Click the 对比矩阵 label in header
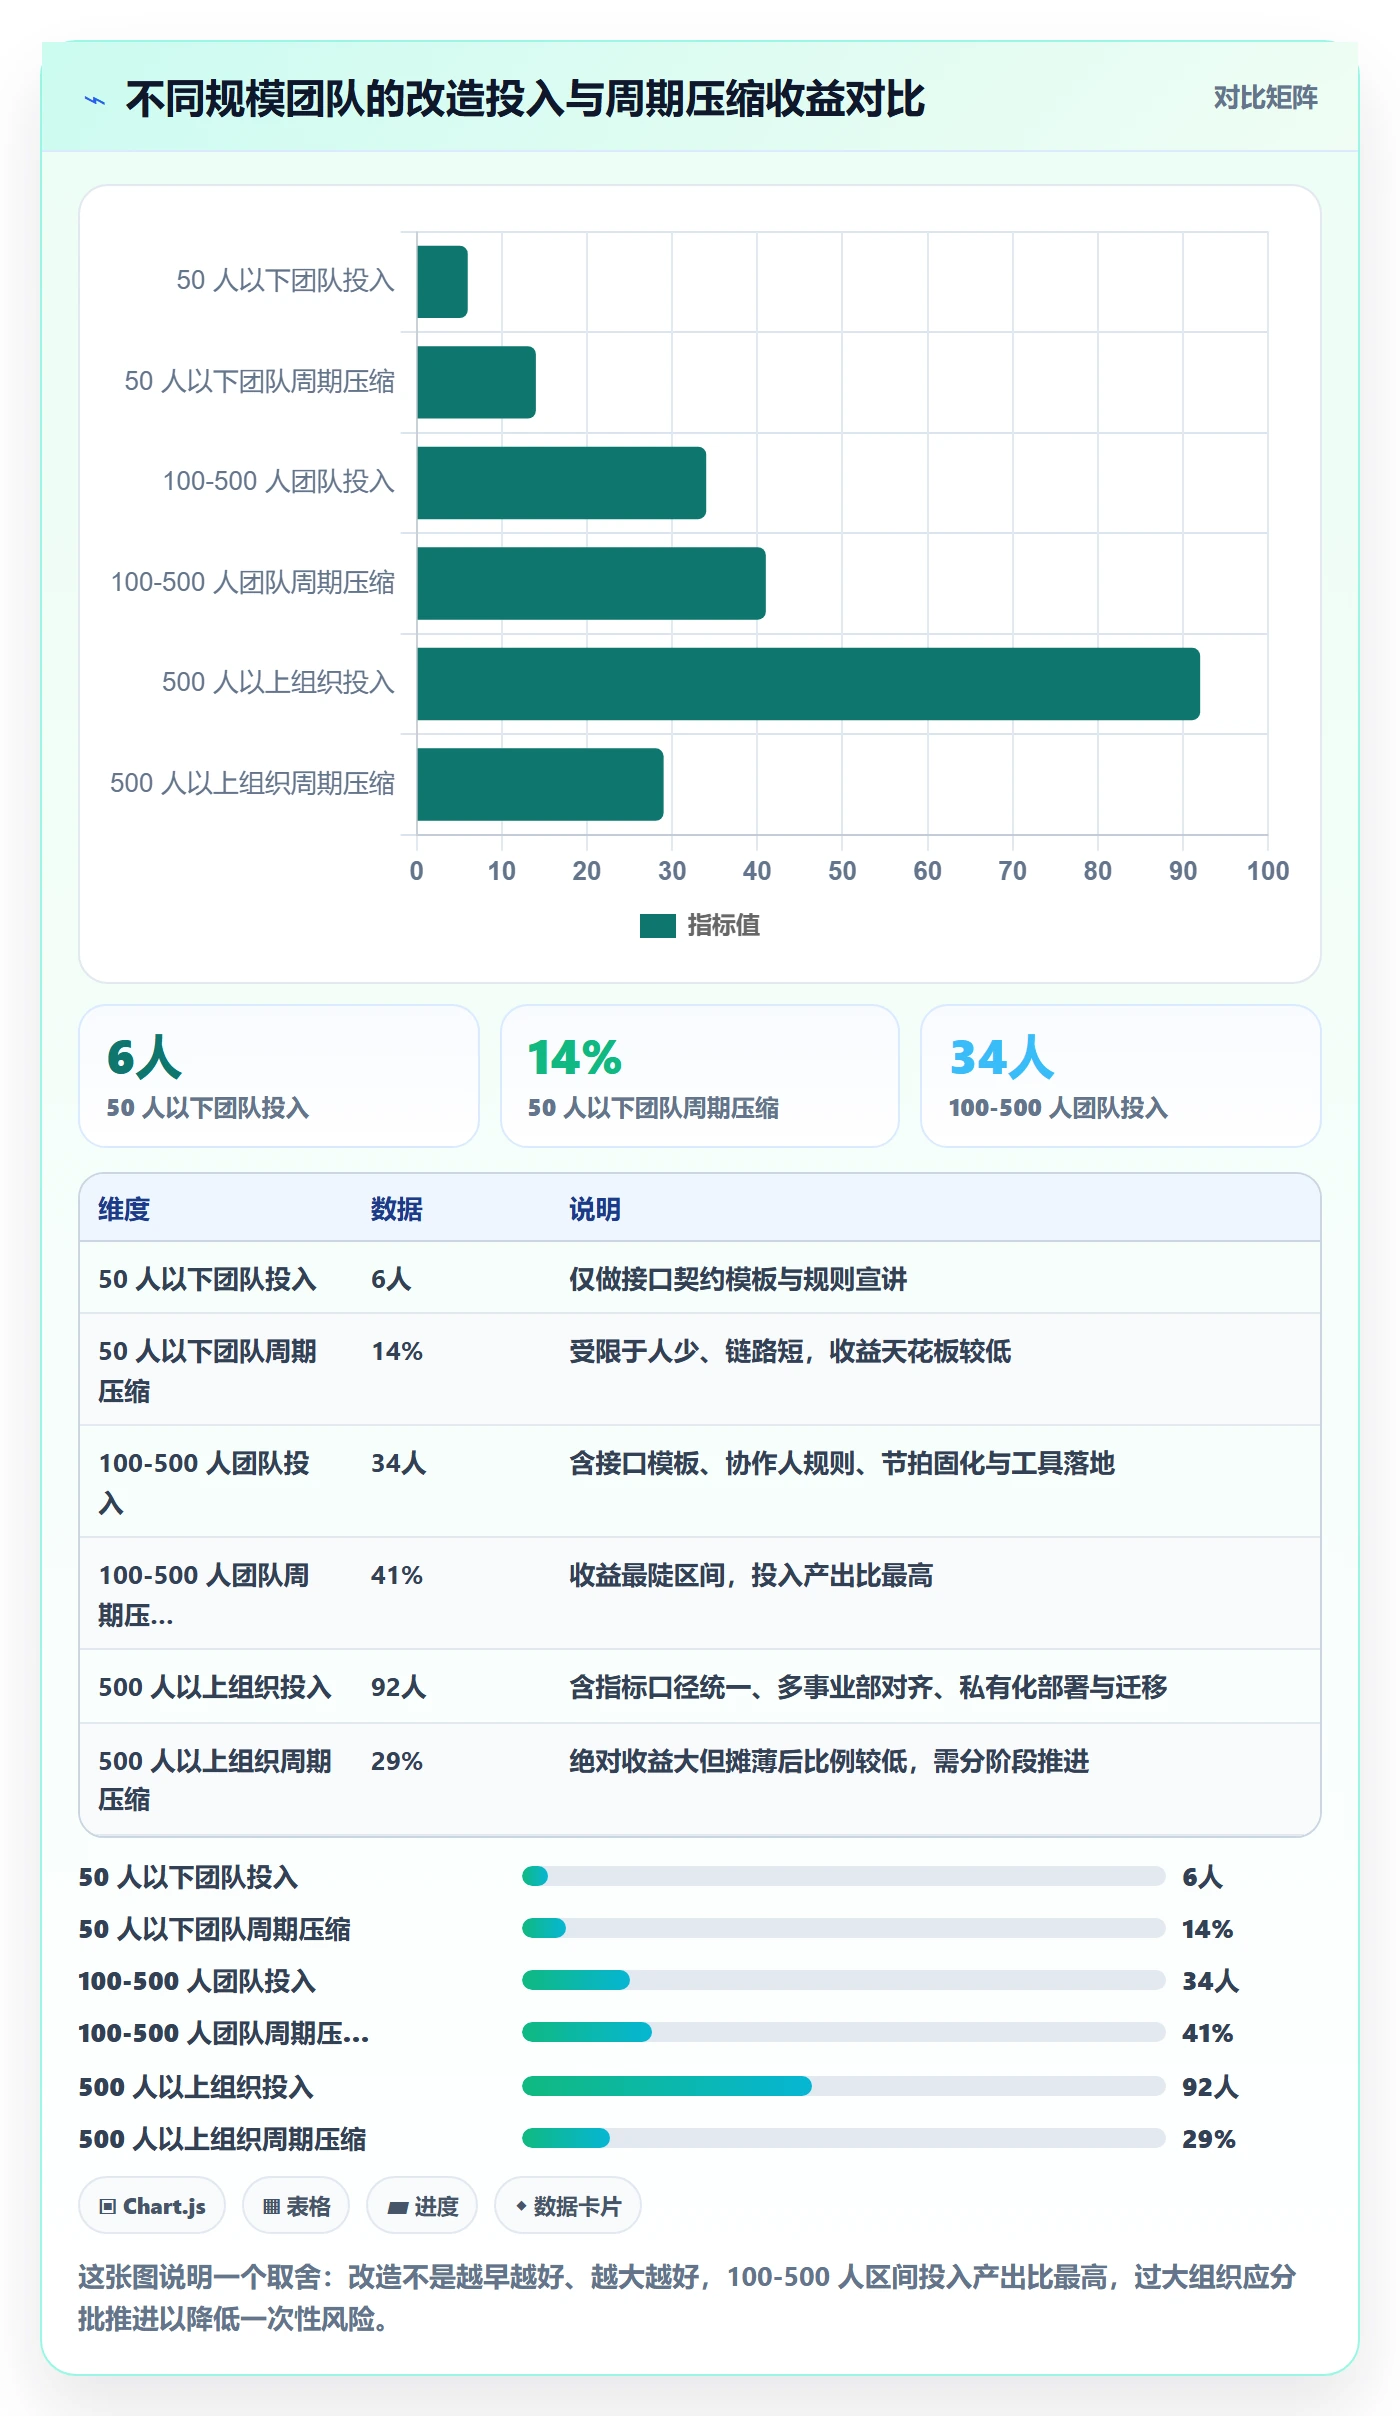The width and height of the screenshot is (1400, 2416). point(1265,98)
